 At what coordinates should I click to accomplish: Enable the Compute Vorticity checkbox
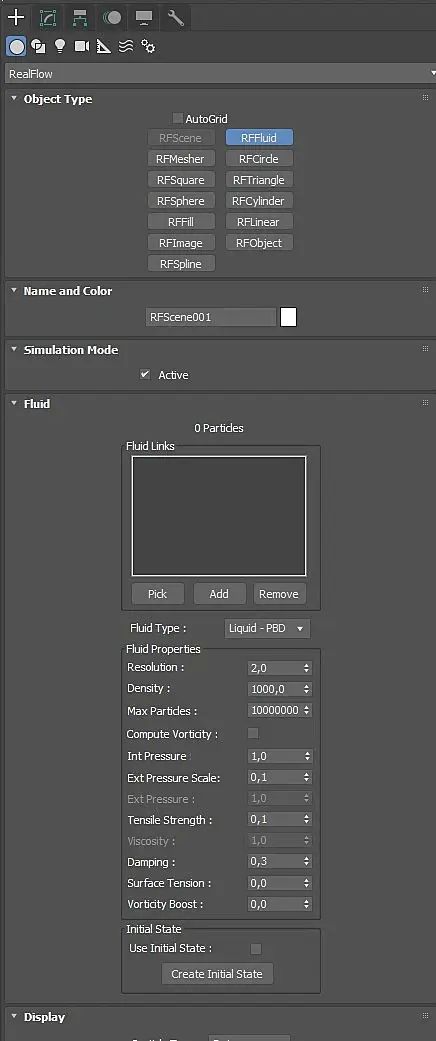[x=253, y=734]
